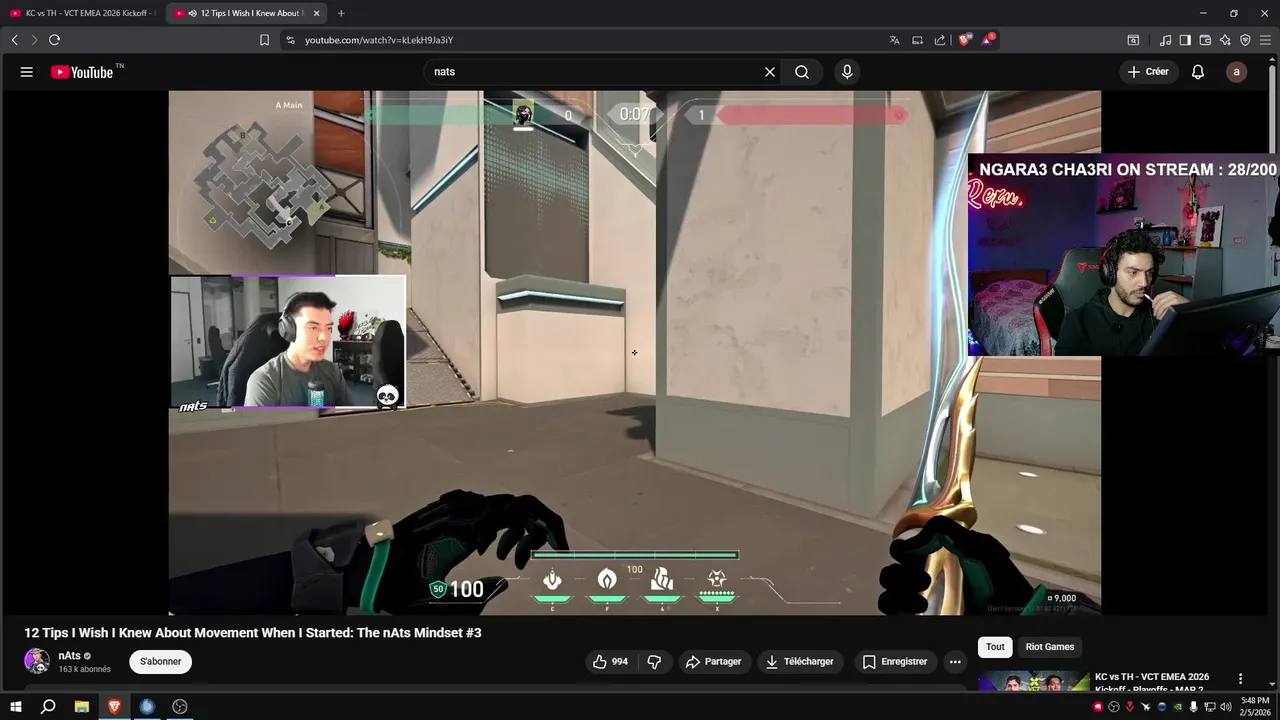Click the Partager share button

coord(714,662)
